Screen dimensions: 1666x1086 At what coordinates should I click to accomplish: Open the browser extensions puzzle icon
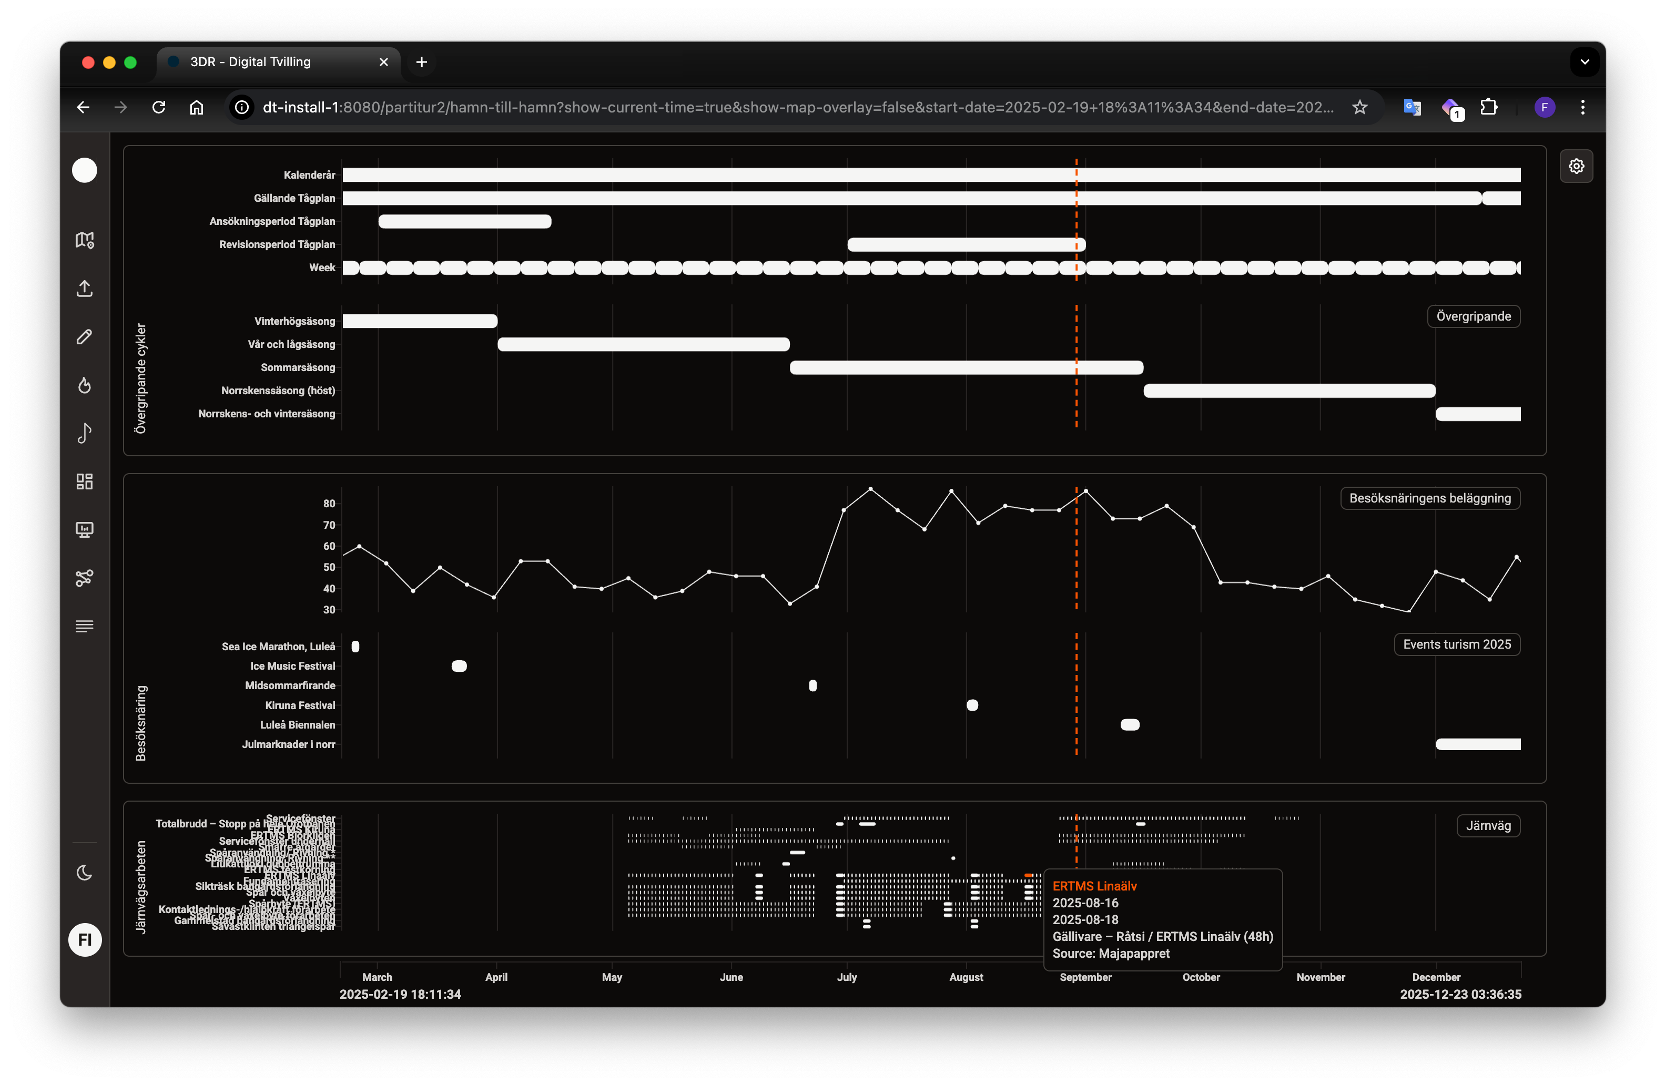pos(1490,107)
